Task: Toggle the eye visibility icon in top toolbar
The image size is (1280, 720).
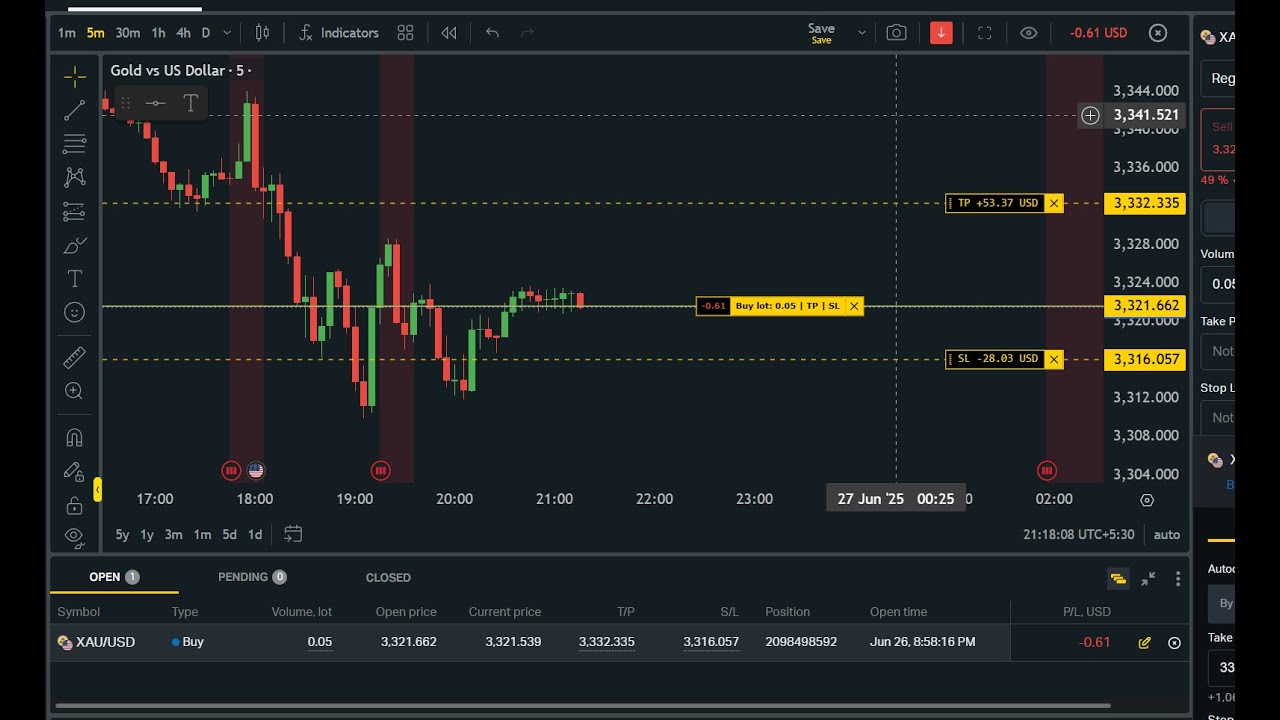Action: pos(1028,33)
